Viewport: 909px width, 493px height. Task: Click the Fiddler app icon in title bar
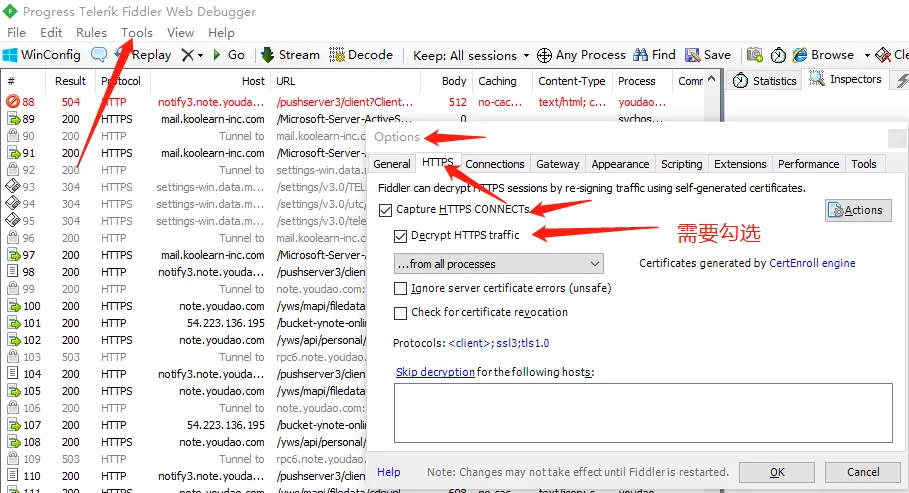9,11
